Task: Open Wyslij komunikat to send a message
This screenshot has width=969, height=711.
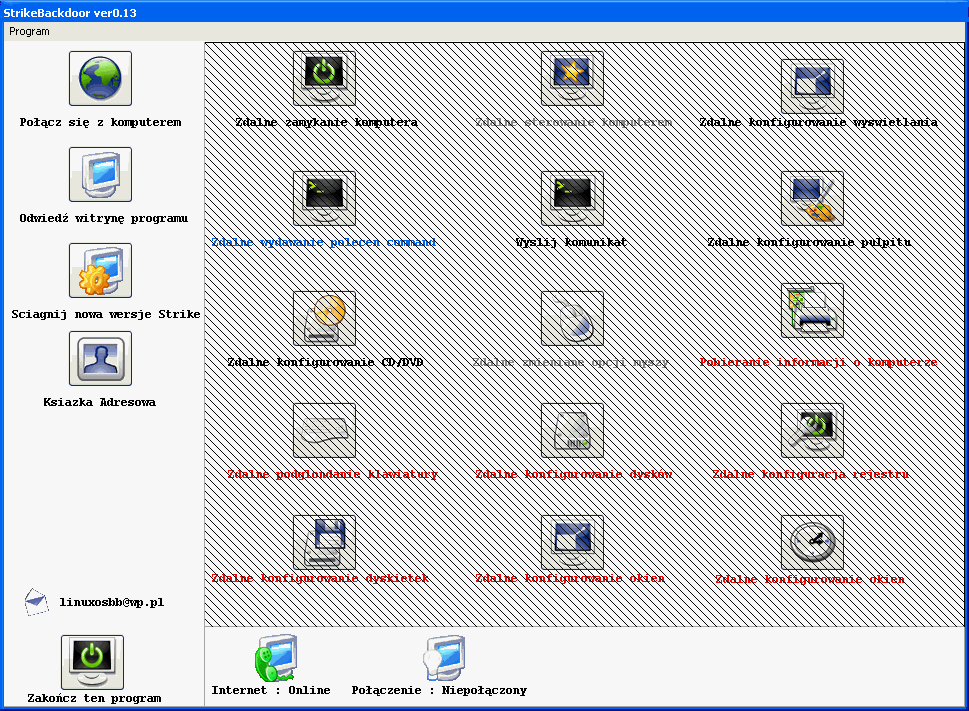Action: pos(571,197)
